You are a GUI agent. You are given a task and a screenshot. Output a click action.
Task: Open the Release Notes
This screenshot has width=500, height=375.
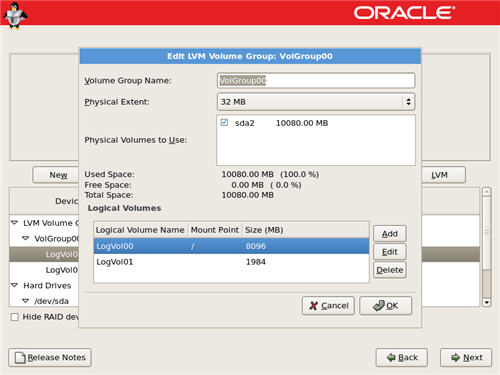(x=50, y=357)
